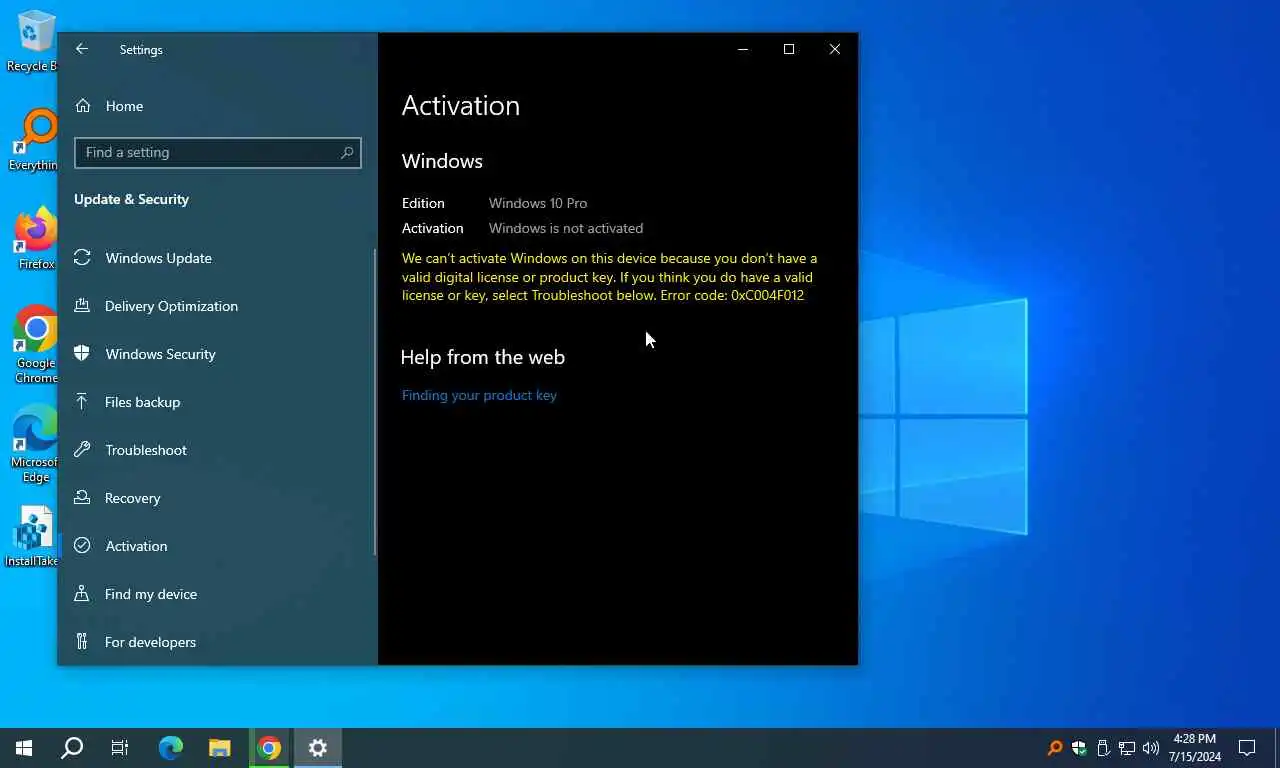
Task: Click the Delivery Optimization icon
Action: (83, 306)
